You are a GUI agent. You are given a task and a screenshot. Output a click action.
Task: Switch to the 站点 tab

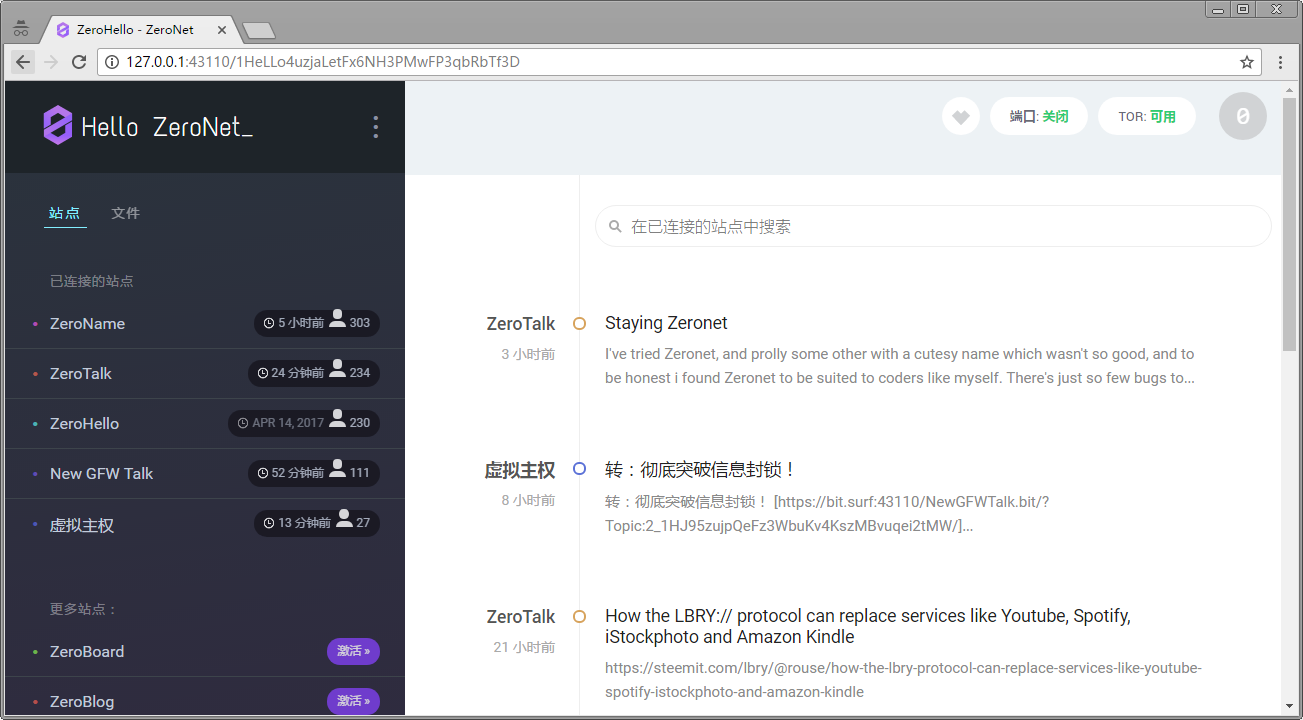point(64,213)
